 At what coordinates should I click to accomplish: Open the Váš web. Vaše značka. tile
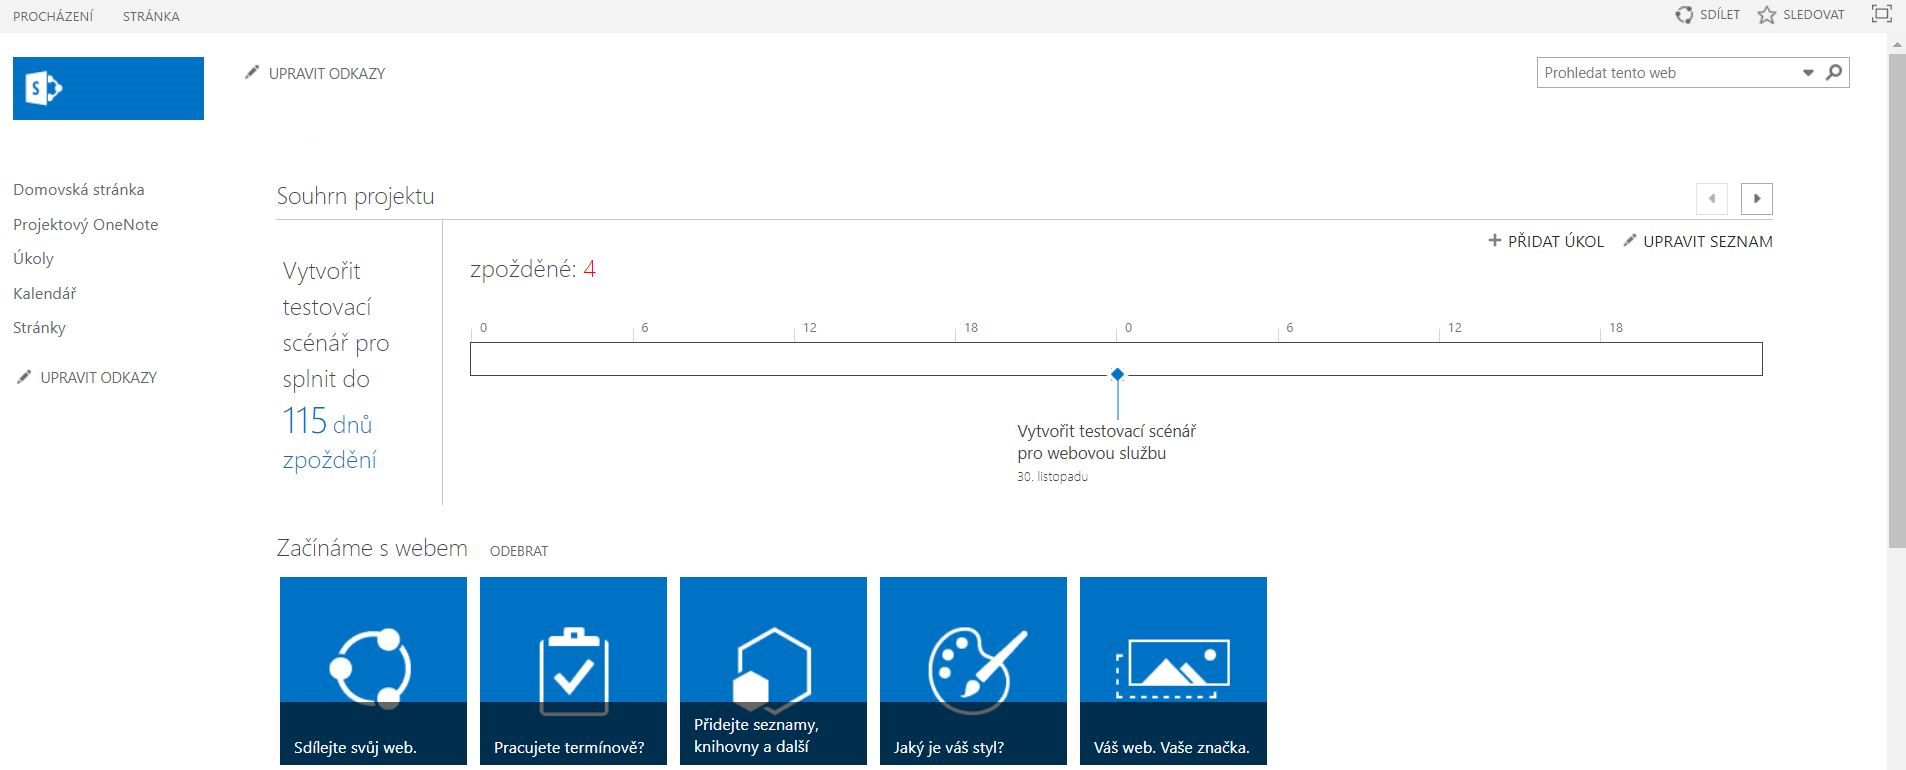1173,671
